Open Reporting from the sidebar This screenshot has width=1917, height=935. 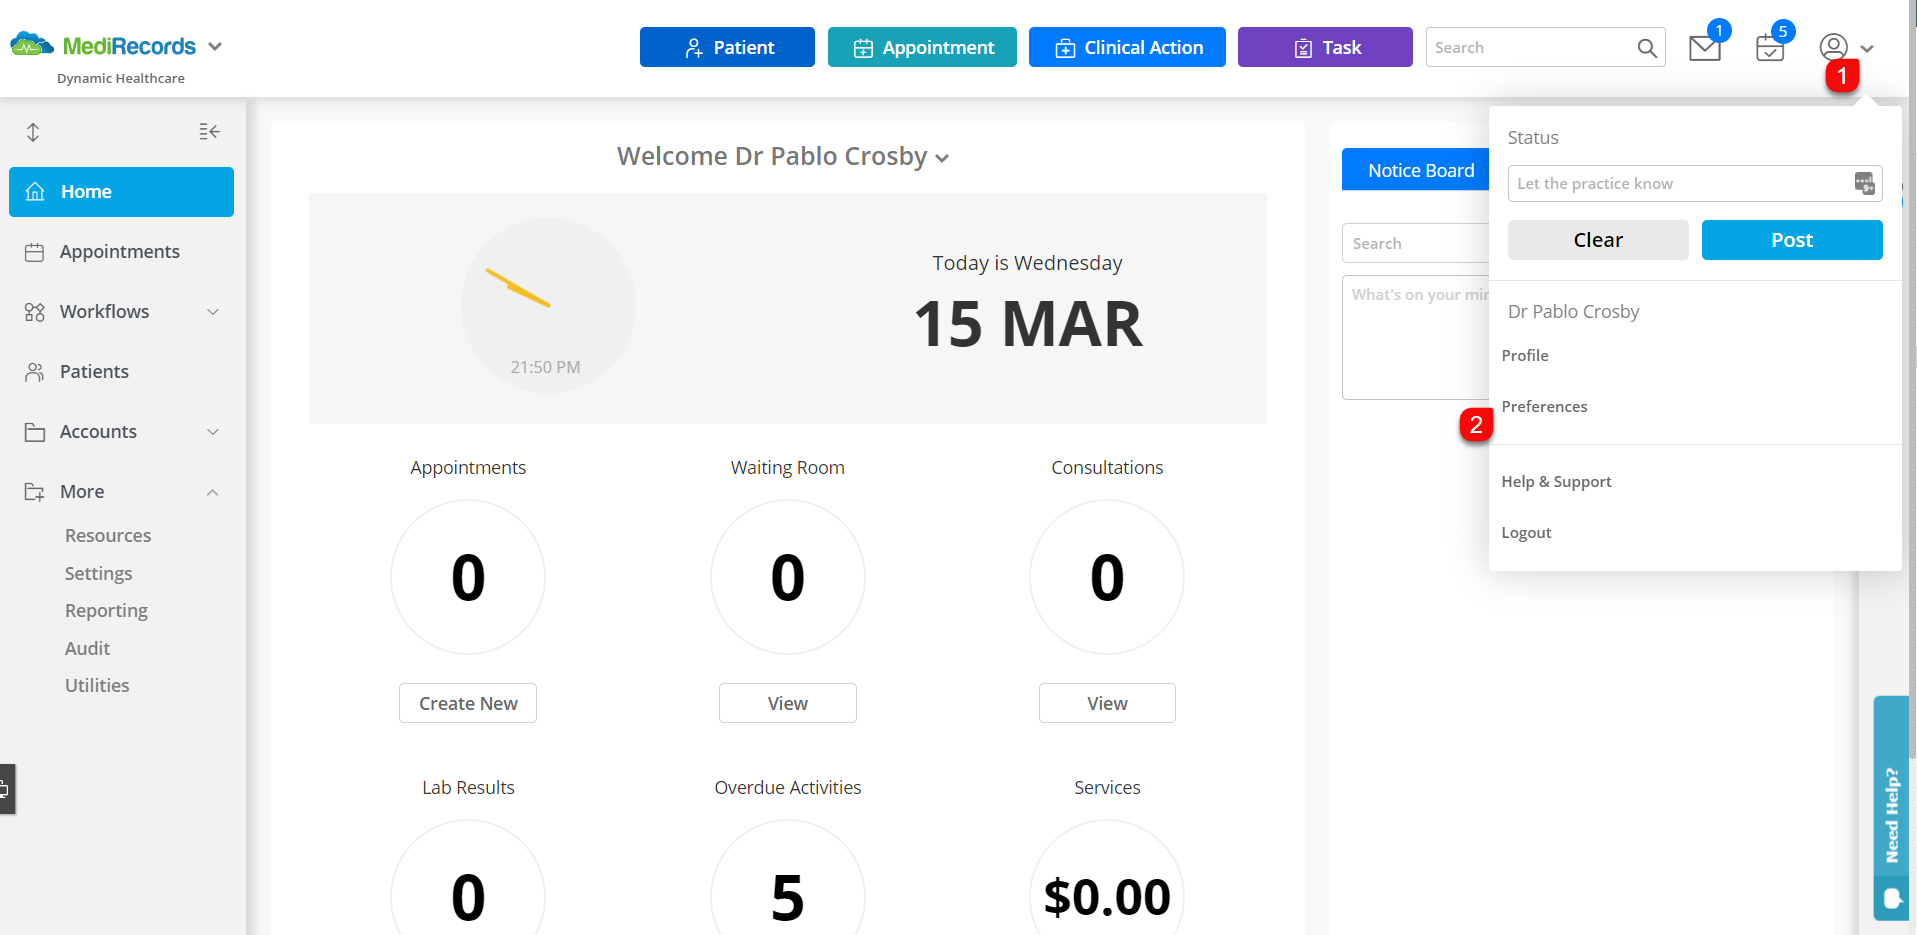[x=106, y=610]
